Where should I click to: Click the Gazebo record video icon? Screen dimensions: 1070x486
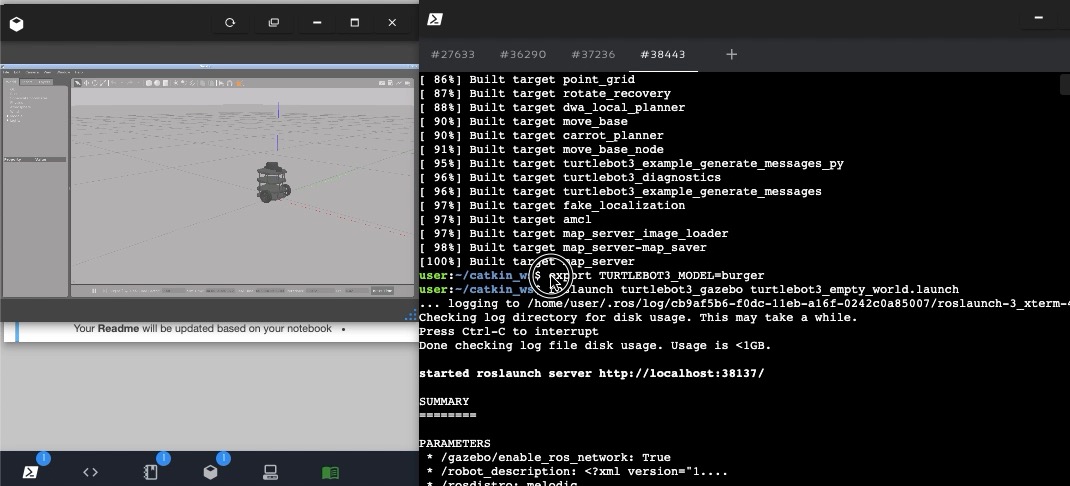[407, 83]
